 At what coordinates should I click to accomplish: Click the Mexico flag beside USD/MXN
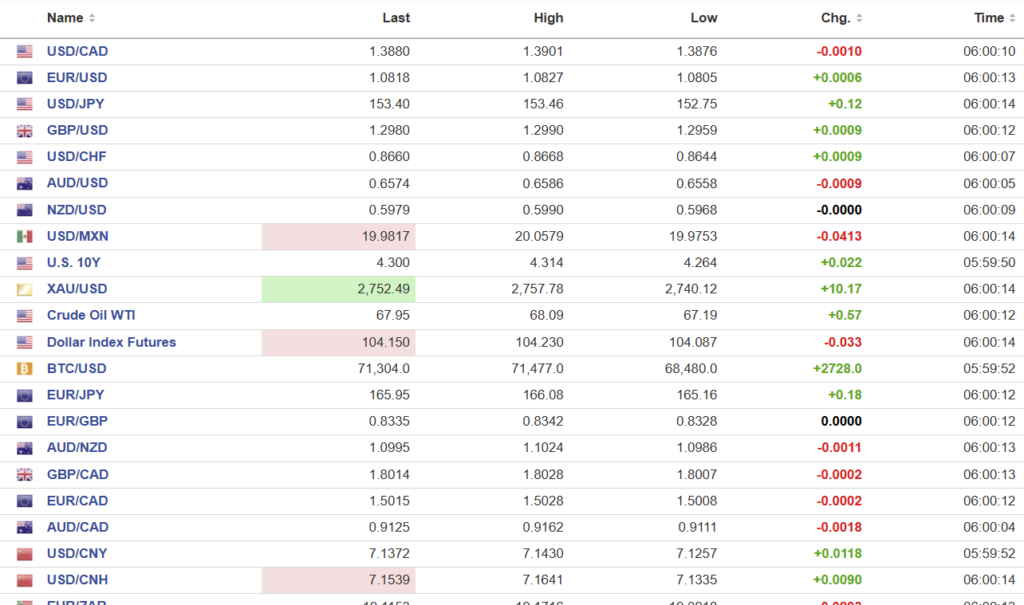coord(24,237)
